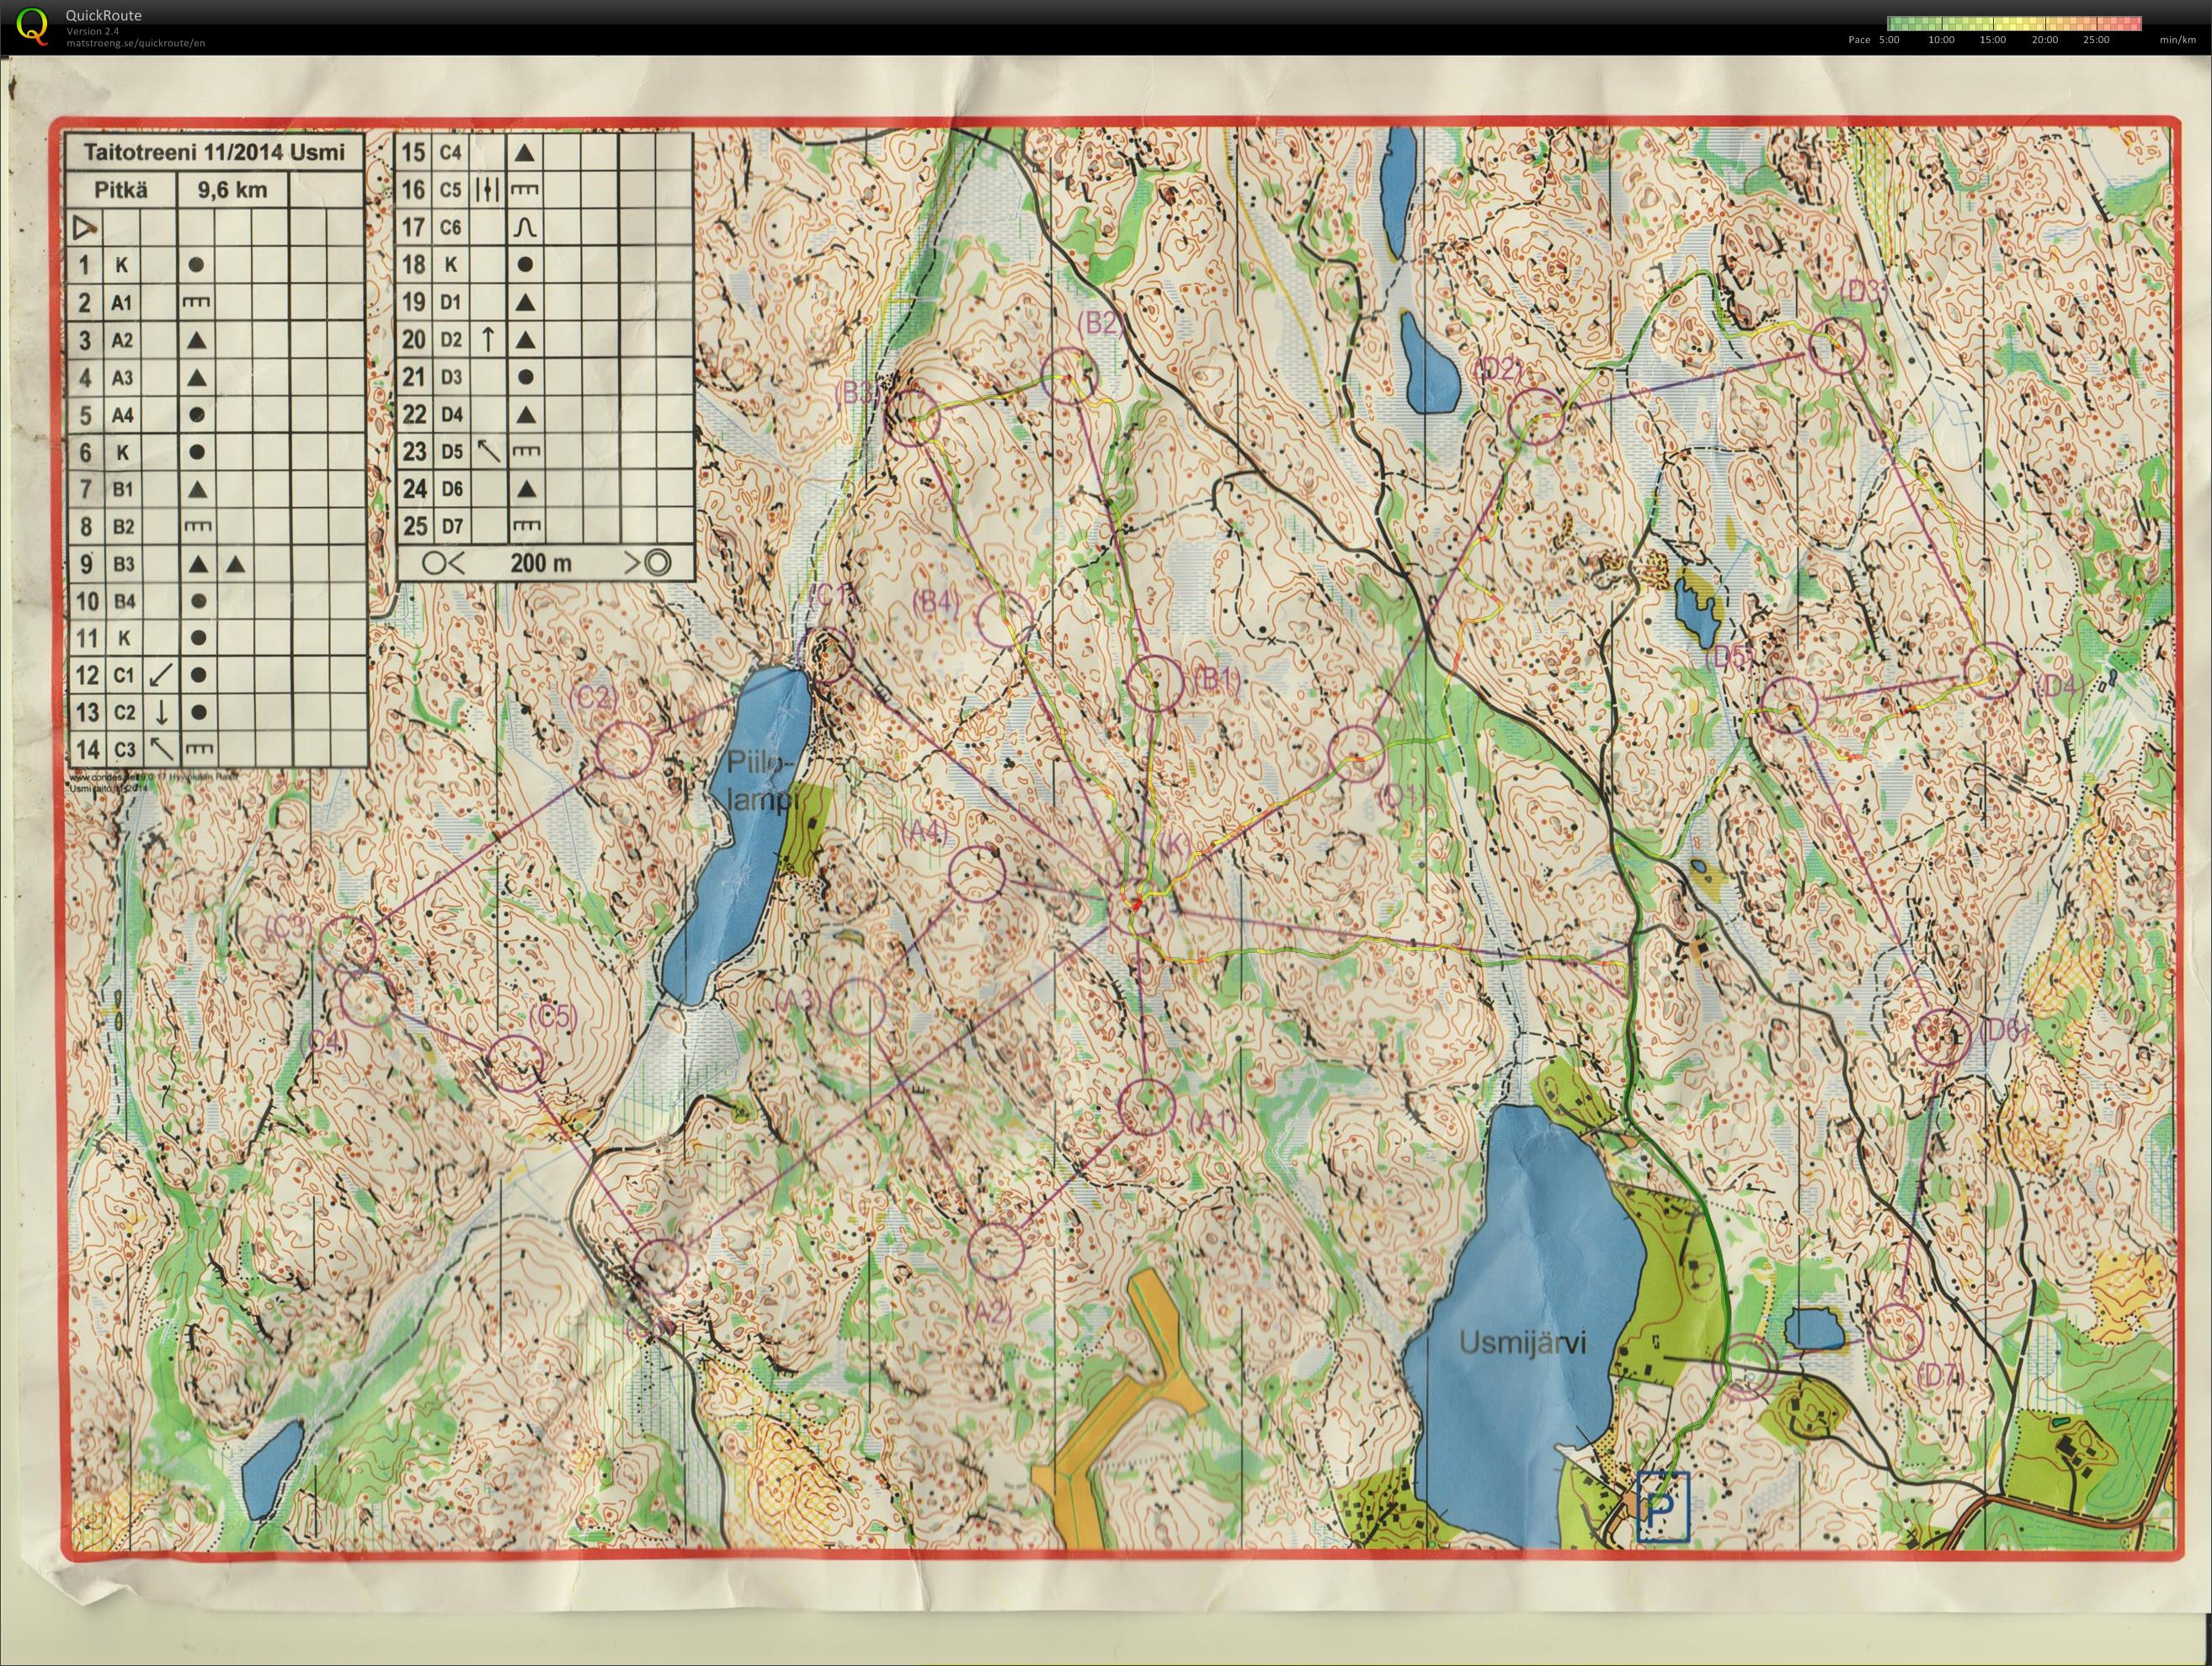The width and height of the screenshot is (2212, 1666).
Task: Click the 9,6 km distance cell
Action: click(x=231, y=190)
